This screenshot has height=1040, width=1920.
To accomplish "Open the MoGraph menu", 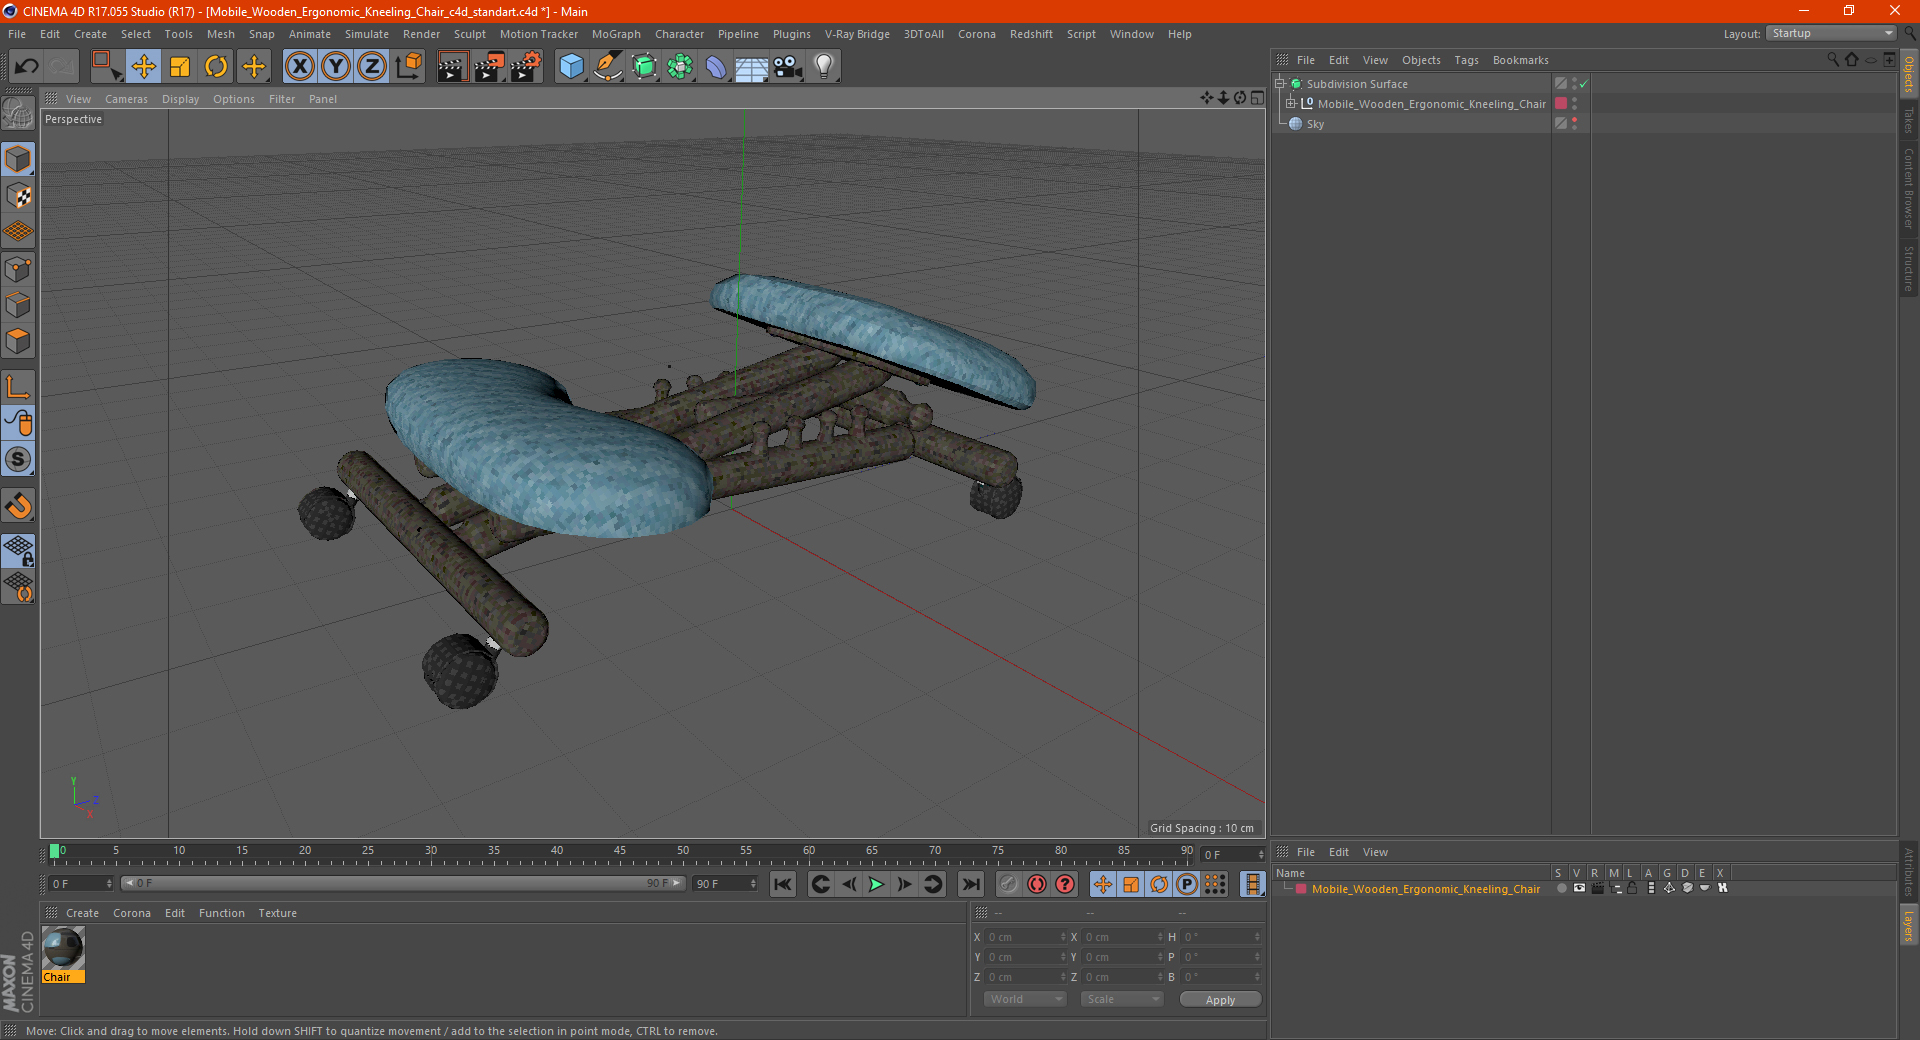I will (x=616, y=34).
